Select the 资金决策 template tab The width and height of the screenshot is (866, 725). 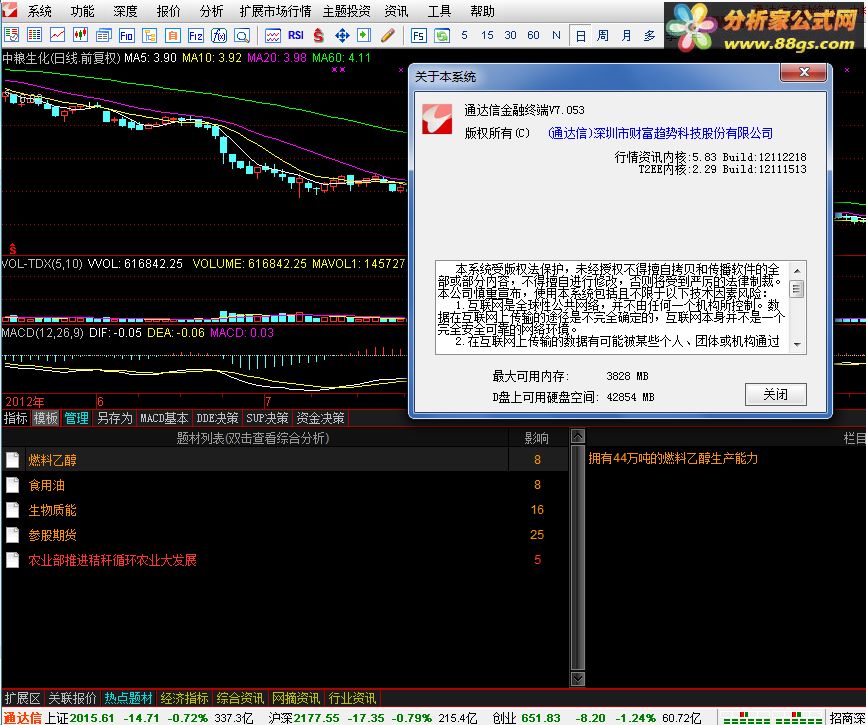point(320,418)
